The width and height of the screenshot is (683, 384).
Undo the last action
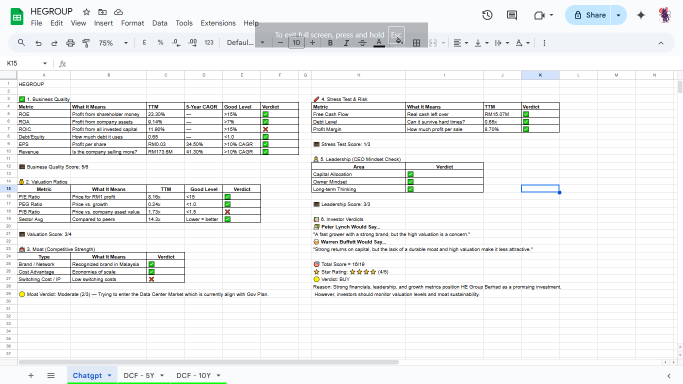tap(38, 43)
